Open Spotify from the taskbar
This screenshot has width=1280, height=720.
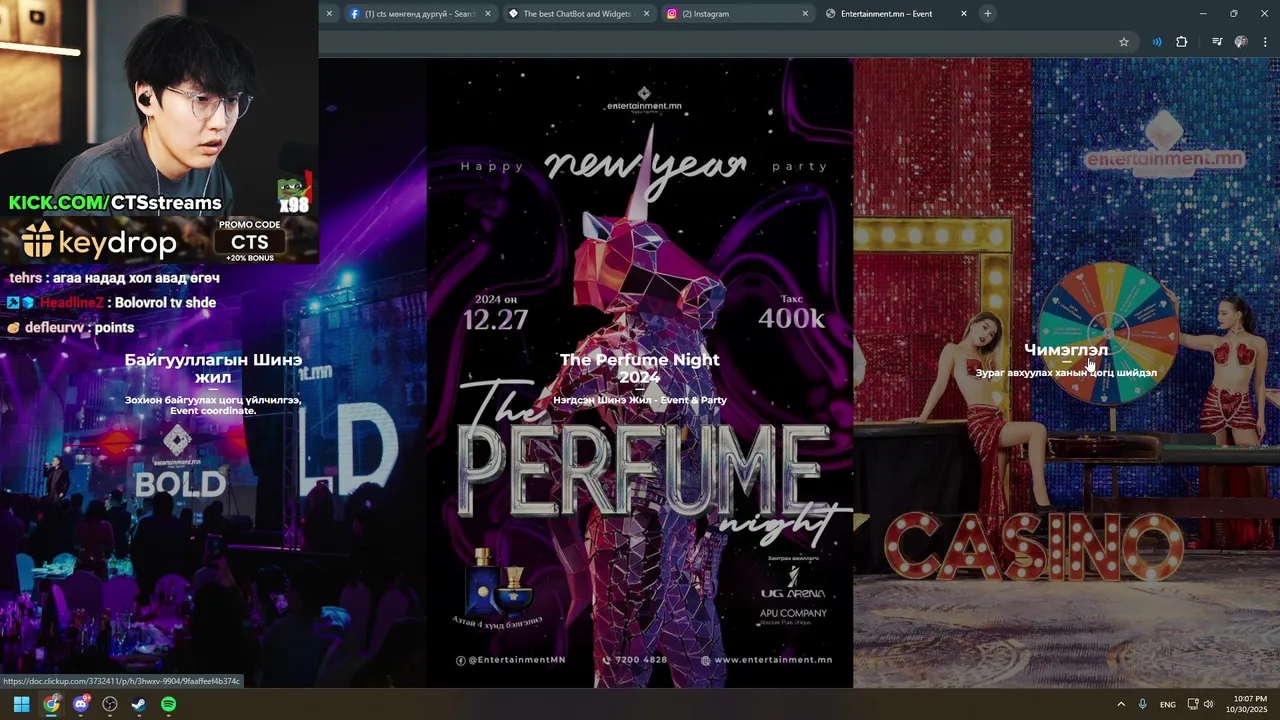pos(169,704)
